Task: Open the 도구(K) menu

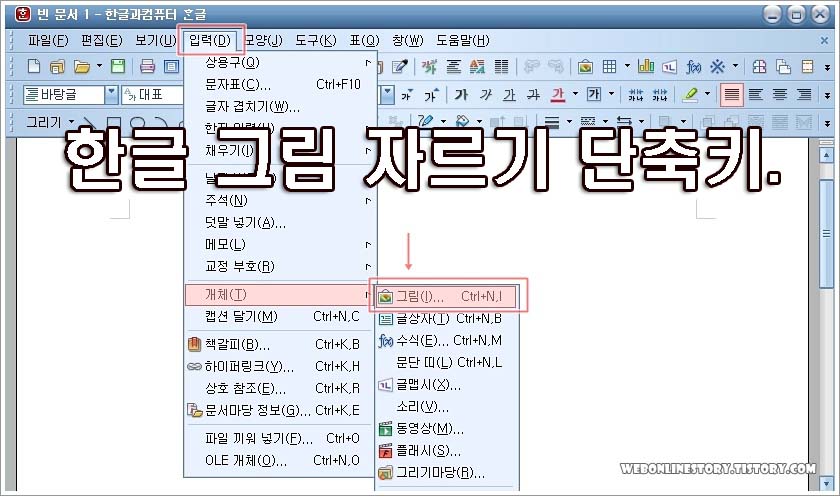Action: coord(316,41)
